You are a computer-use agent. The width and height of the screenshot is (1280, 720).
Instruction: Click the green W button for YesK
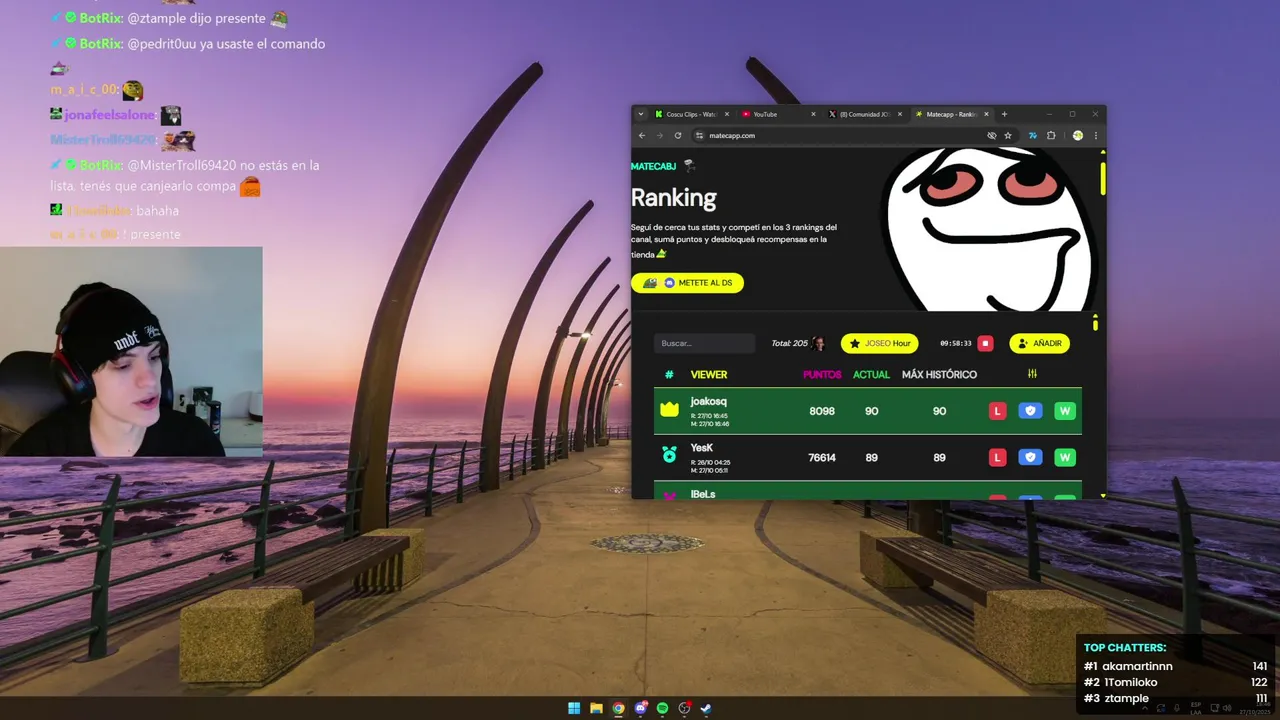(x=1065, y=457)
